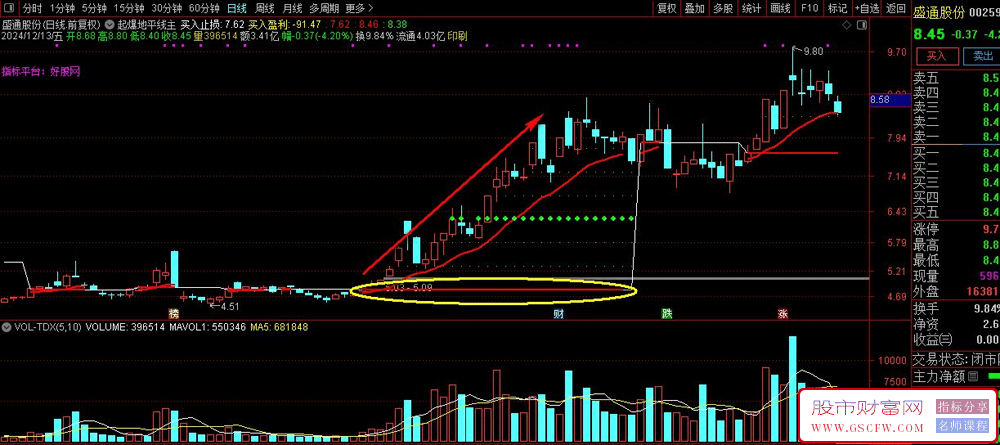Select the 1分钟 period tab
The image size is (1000, 445).
pyautogui.click(x=62, y=8)
